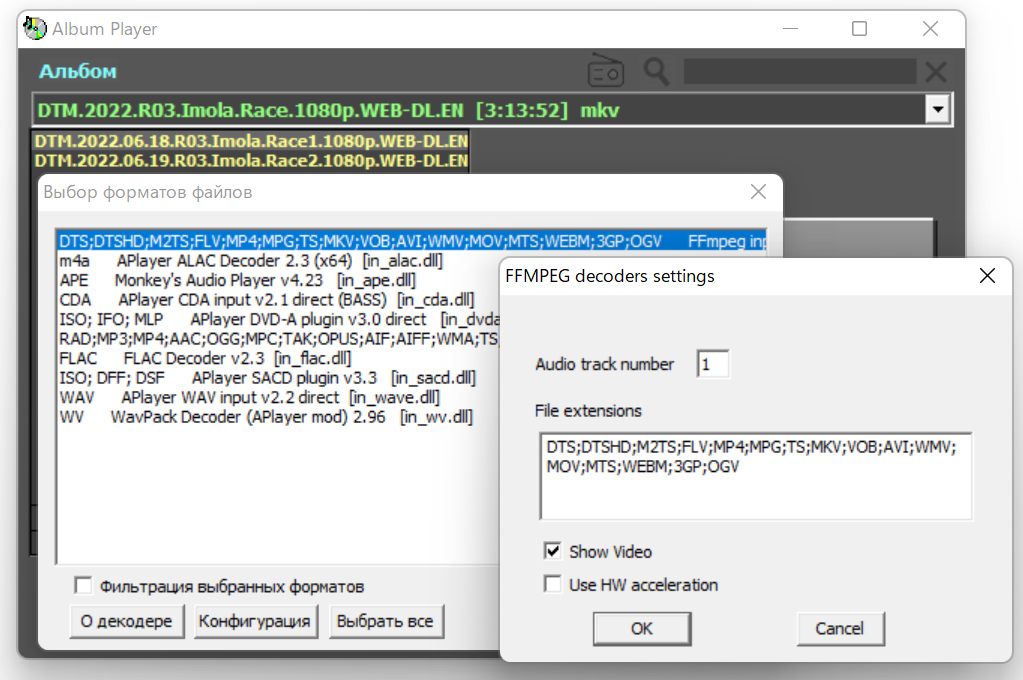This screenshot has height=680, width=1023.
Task: Click the Album Player app logo icon
Action: [x=35, y=28]
